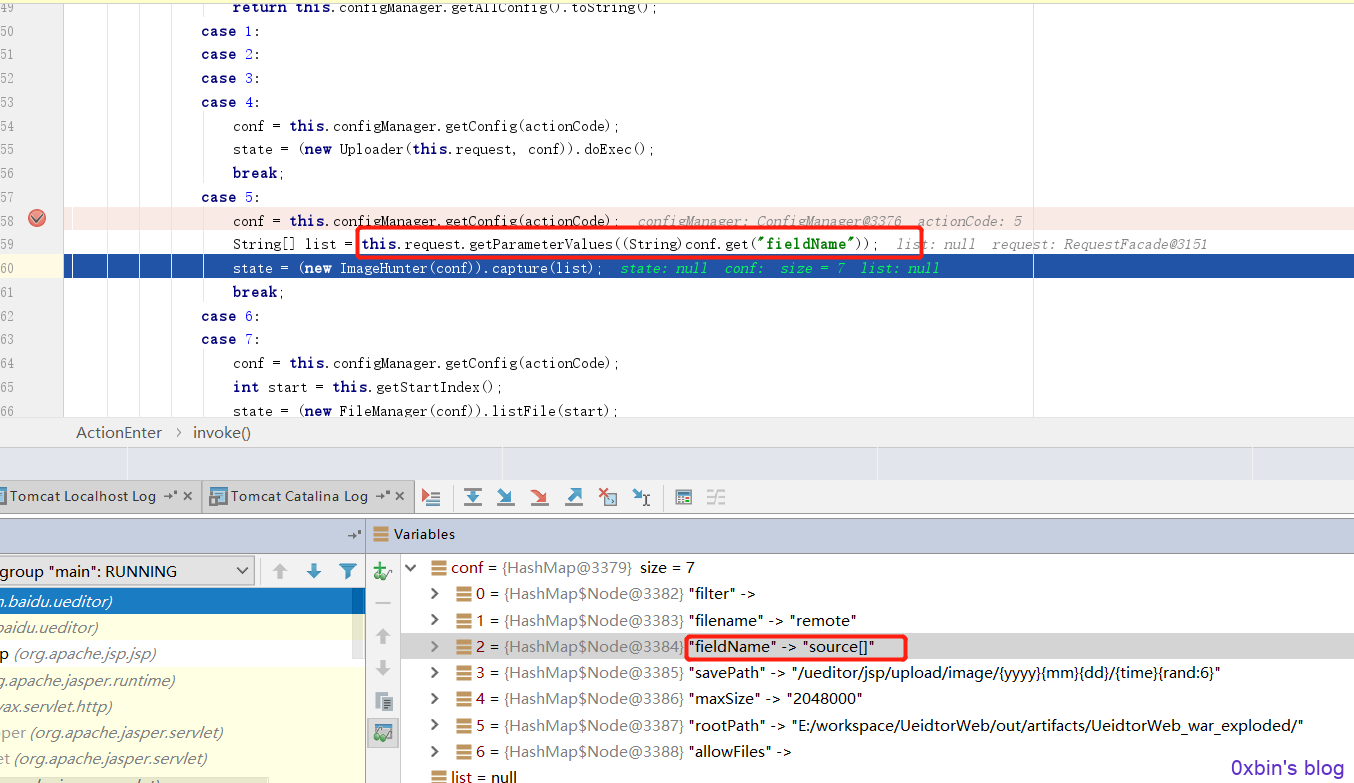
Task: Click the FileManager listFile code line
Action: point(426,410)
